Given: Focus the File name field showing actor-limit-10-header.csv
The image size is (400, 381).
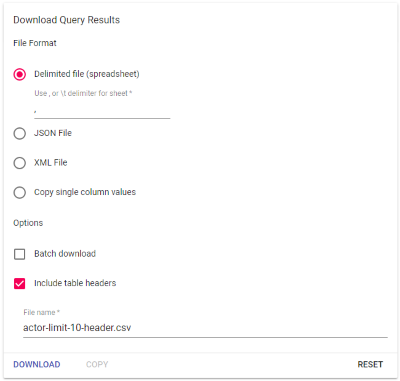Looking at the screenshot, I should (x=205, y=328).
